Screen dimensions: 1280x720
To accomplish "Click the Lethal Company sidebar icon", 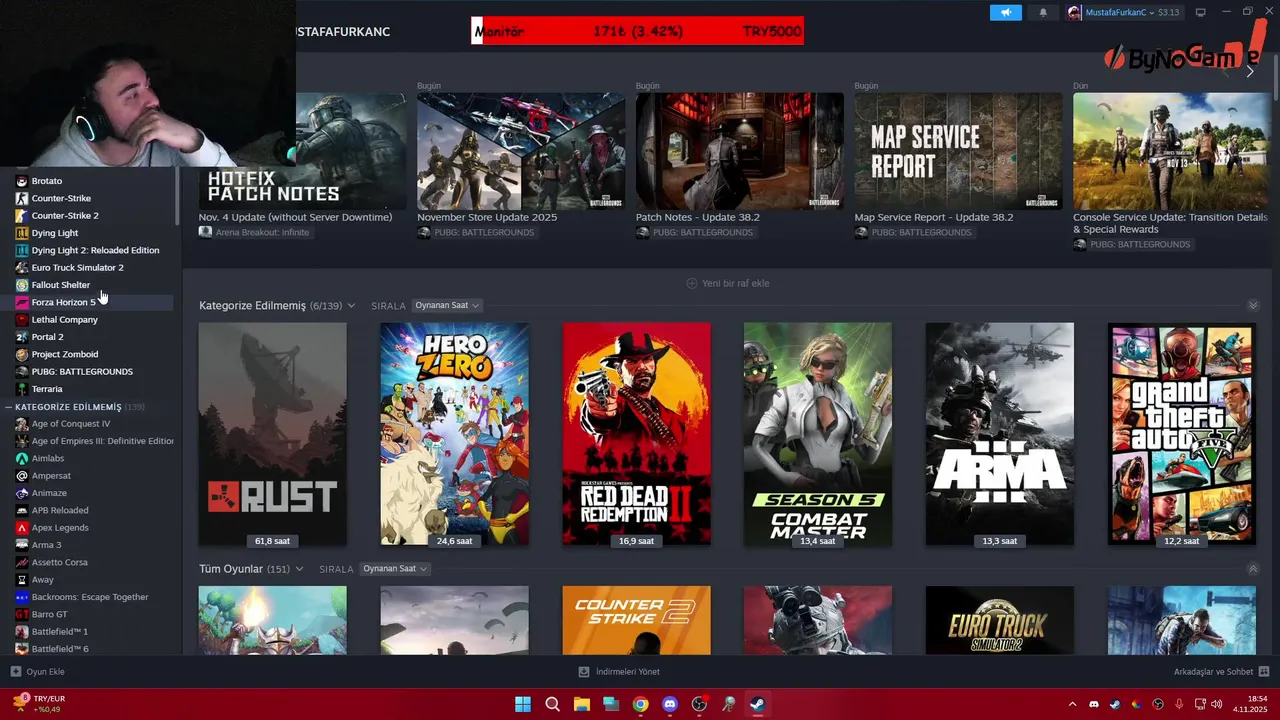I will [x=22, y=319].
